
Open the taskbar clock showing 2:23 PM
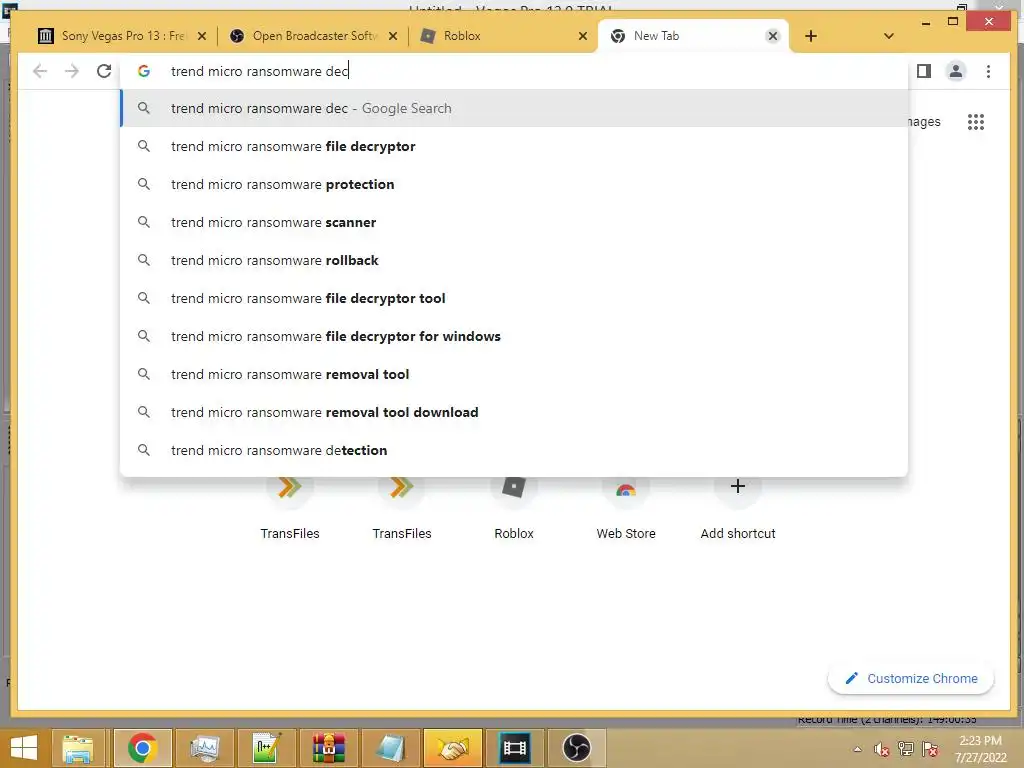pos(980,749)
